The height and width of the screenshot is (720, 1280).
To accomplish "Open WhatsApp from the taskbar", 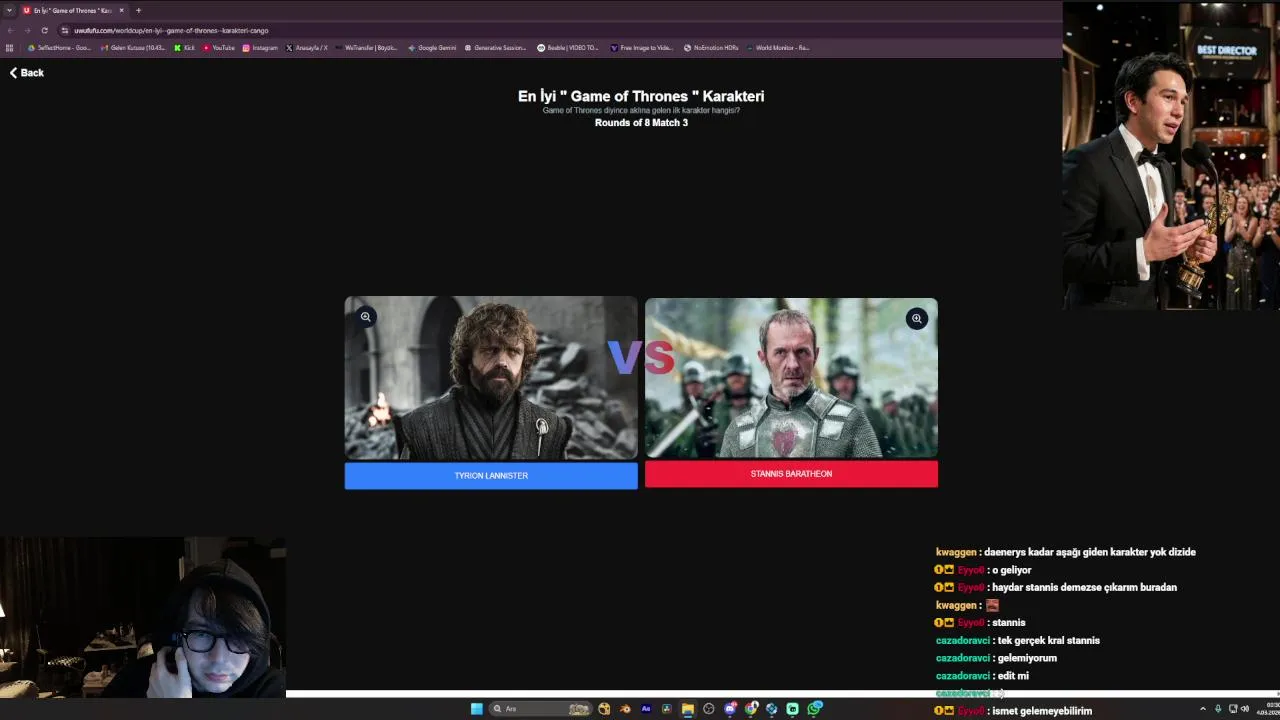I will (x=815, y=709).
